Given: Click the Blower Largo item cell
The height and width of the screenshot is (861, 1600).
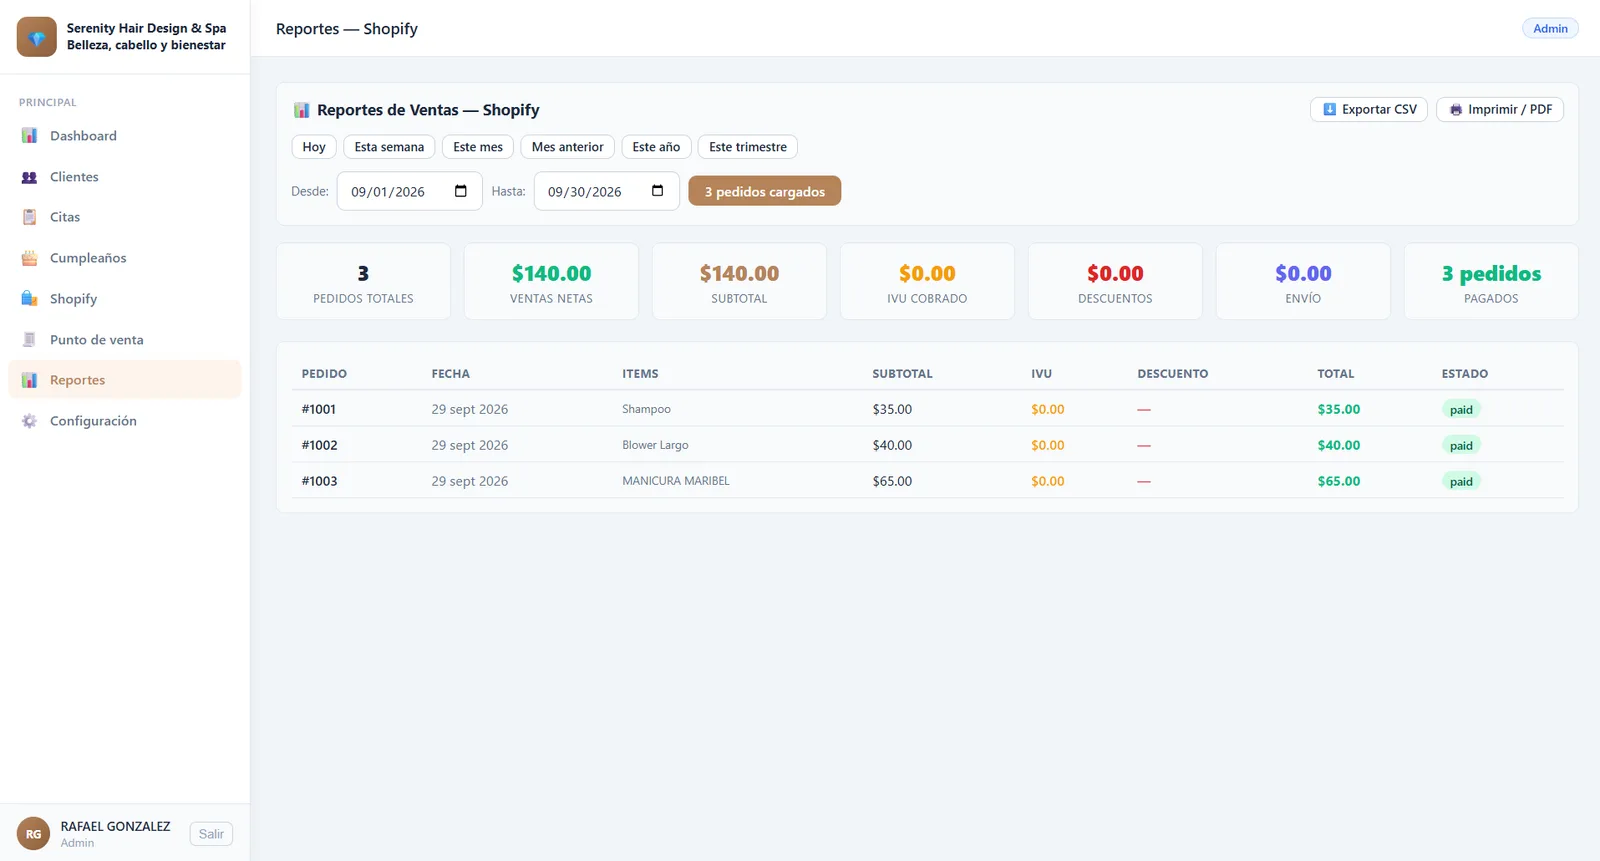Looking at the screenshot, I should 655,445.
